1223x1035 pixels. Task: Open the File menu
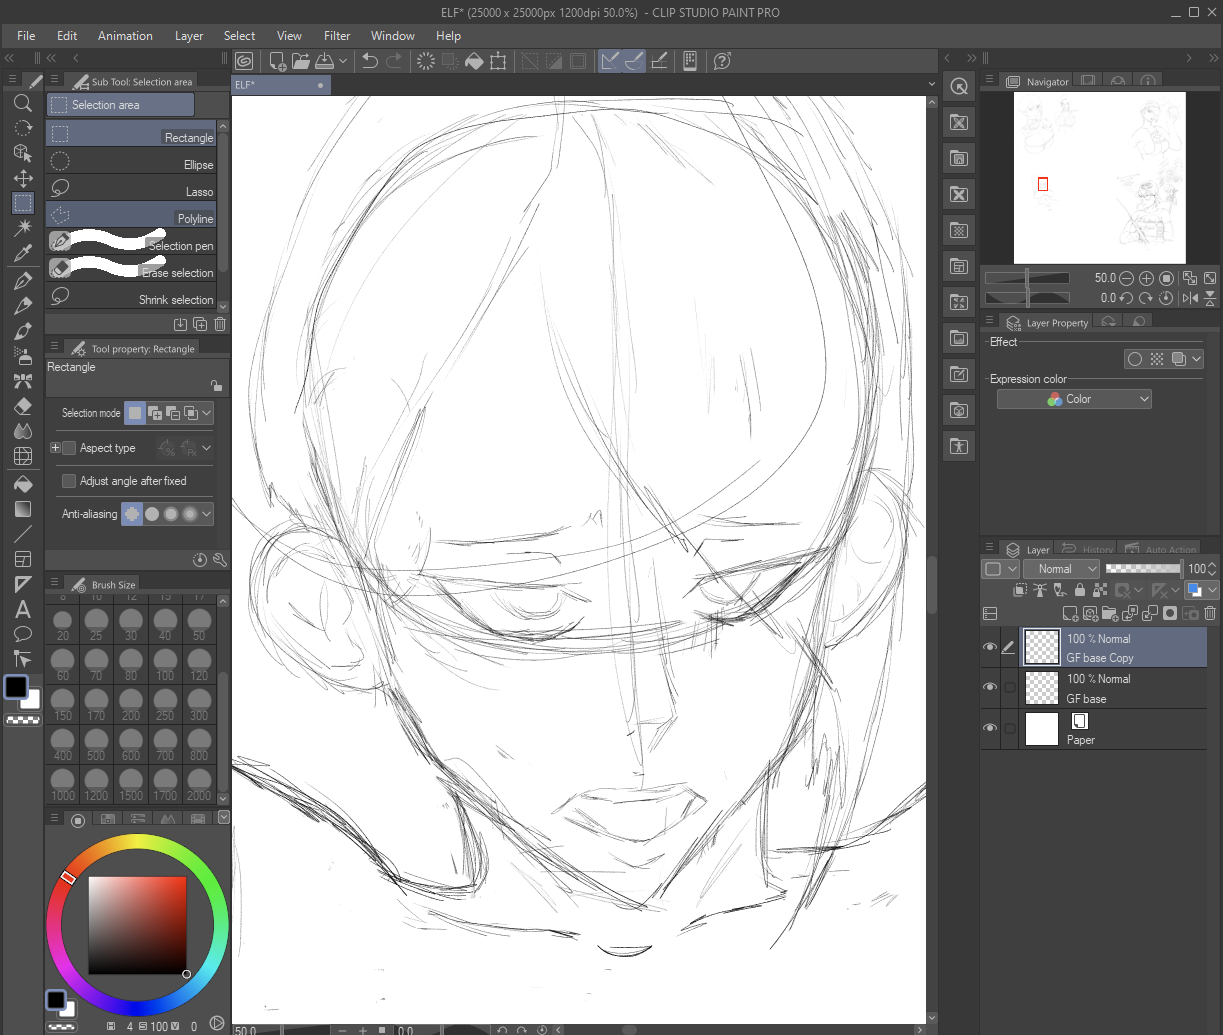pos(26,35)
